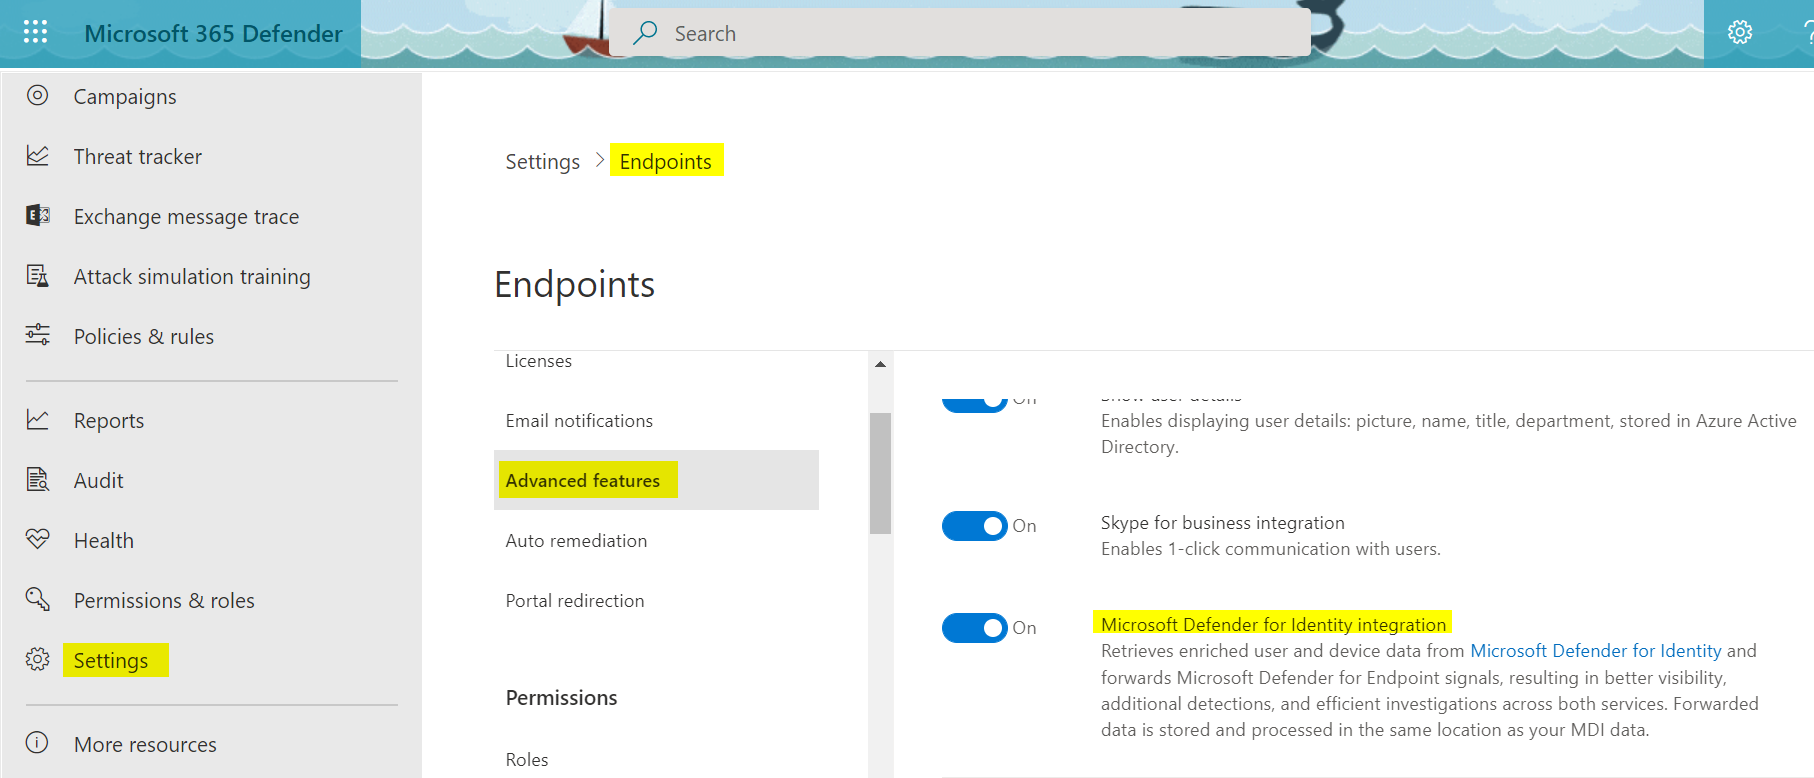This screenshot has width=1814, height=778.
Task: Open the settings gear in the header
Action: coord(1740,32)
